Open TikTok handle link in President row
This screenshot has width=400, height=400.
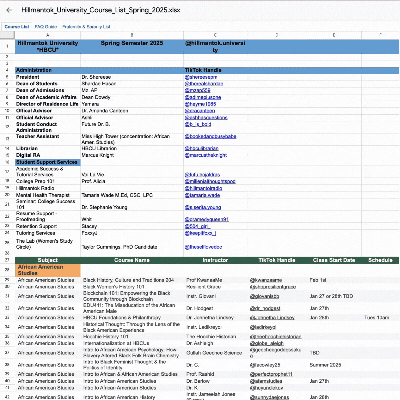click(201, 77)
